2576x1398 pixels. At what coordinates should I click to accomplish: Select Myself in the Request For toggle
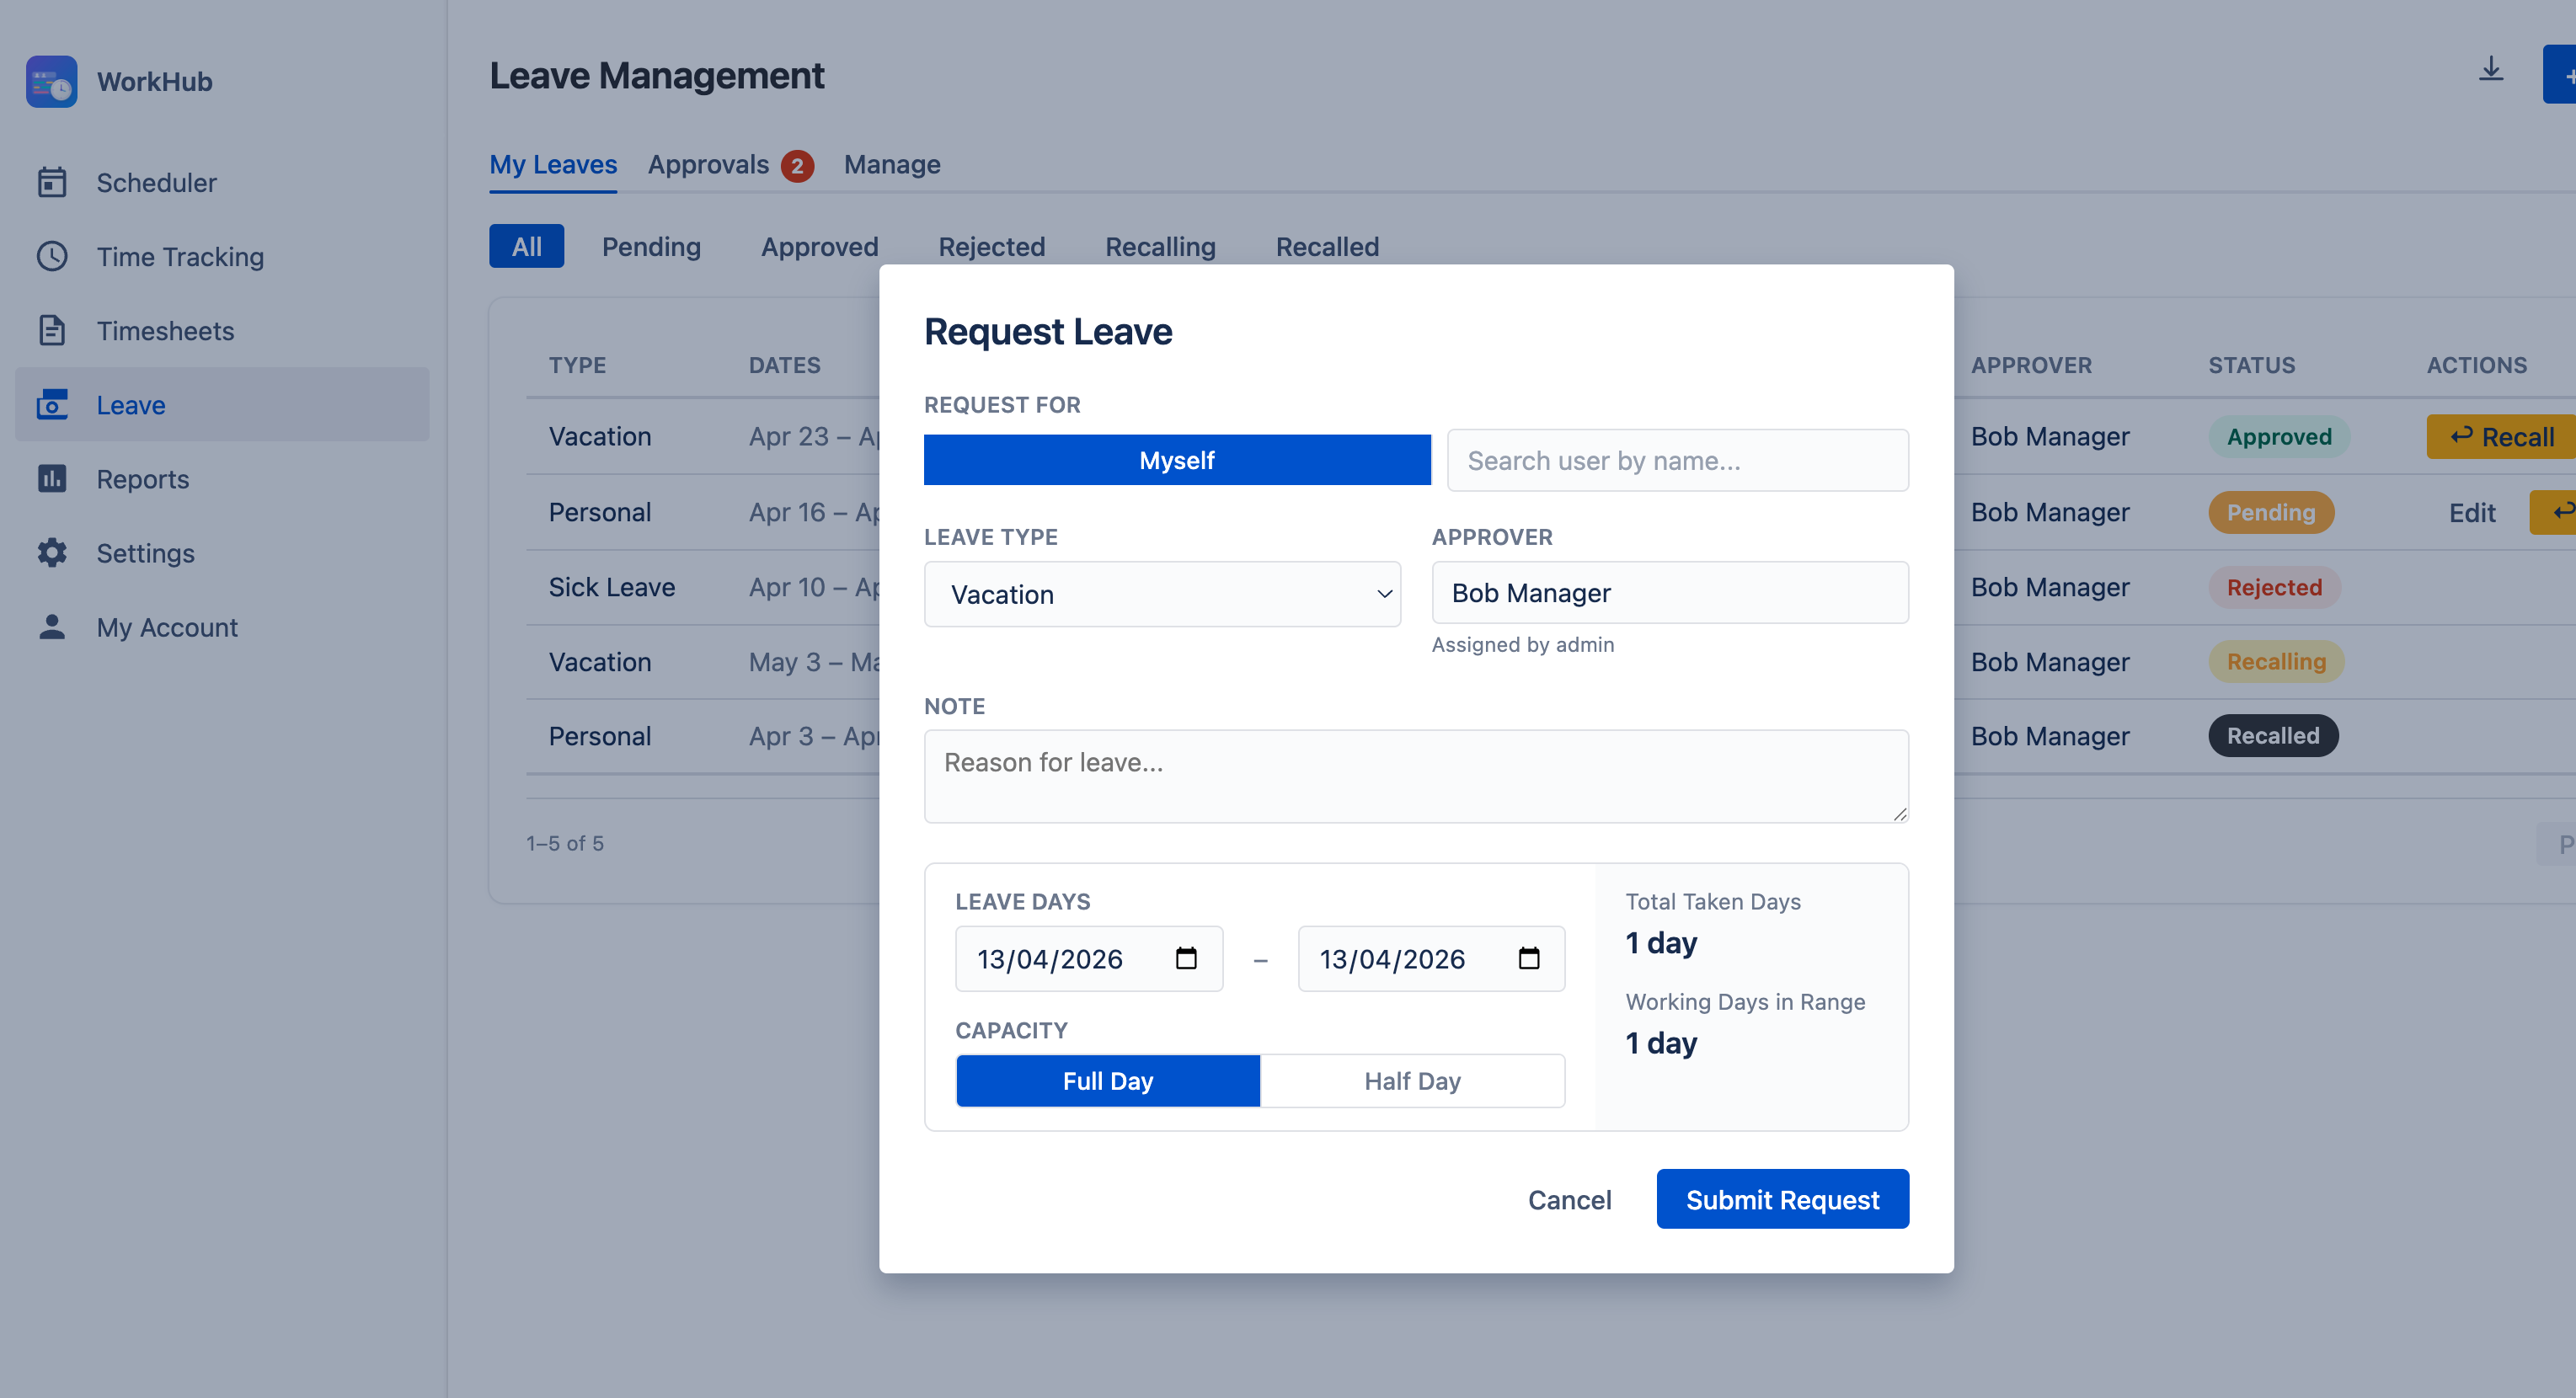(x=1177, y=459)
